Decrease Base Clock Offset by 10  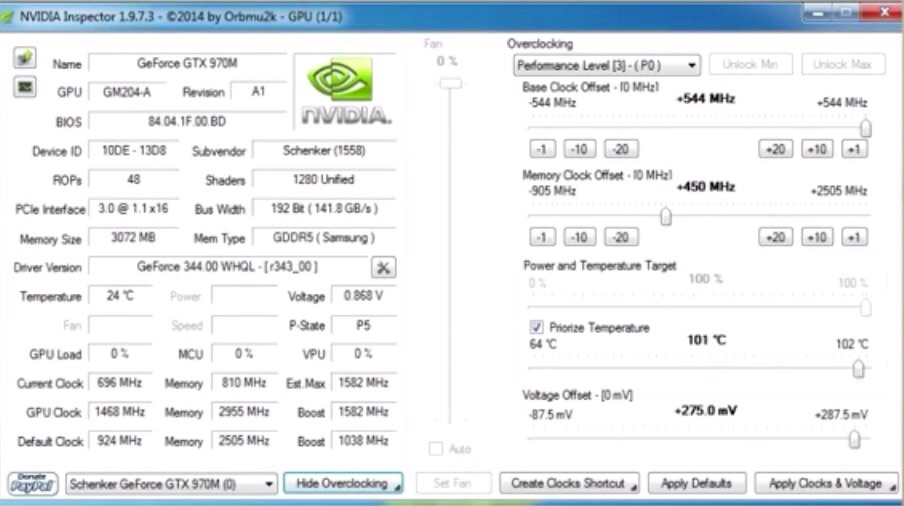(x=579, y=149)
